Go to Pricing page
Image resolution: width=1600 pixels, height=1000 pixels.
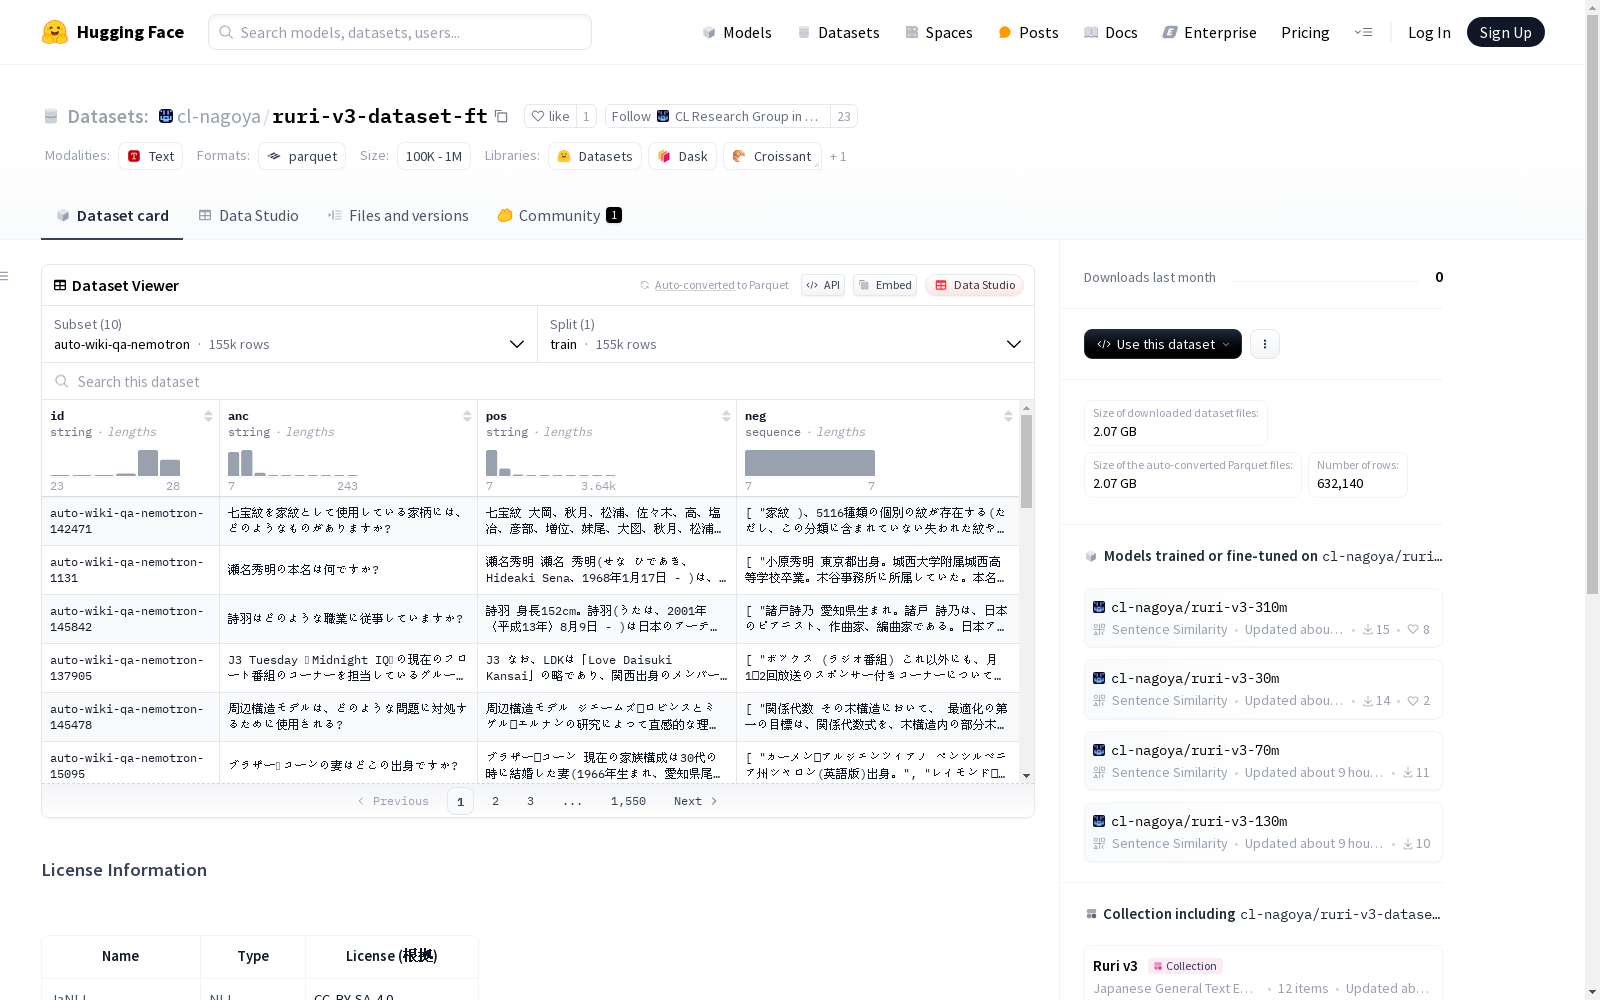pos(1305,32)
